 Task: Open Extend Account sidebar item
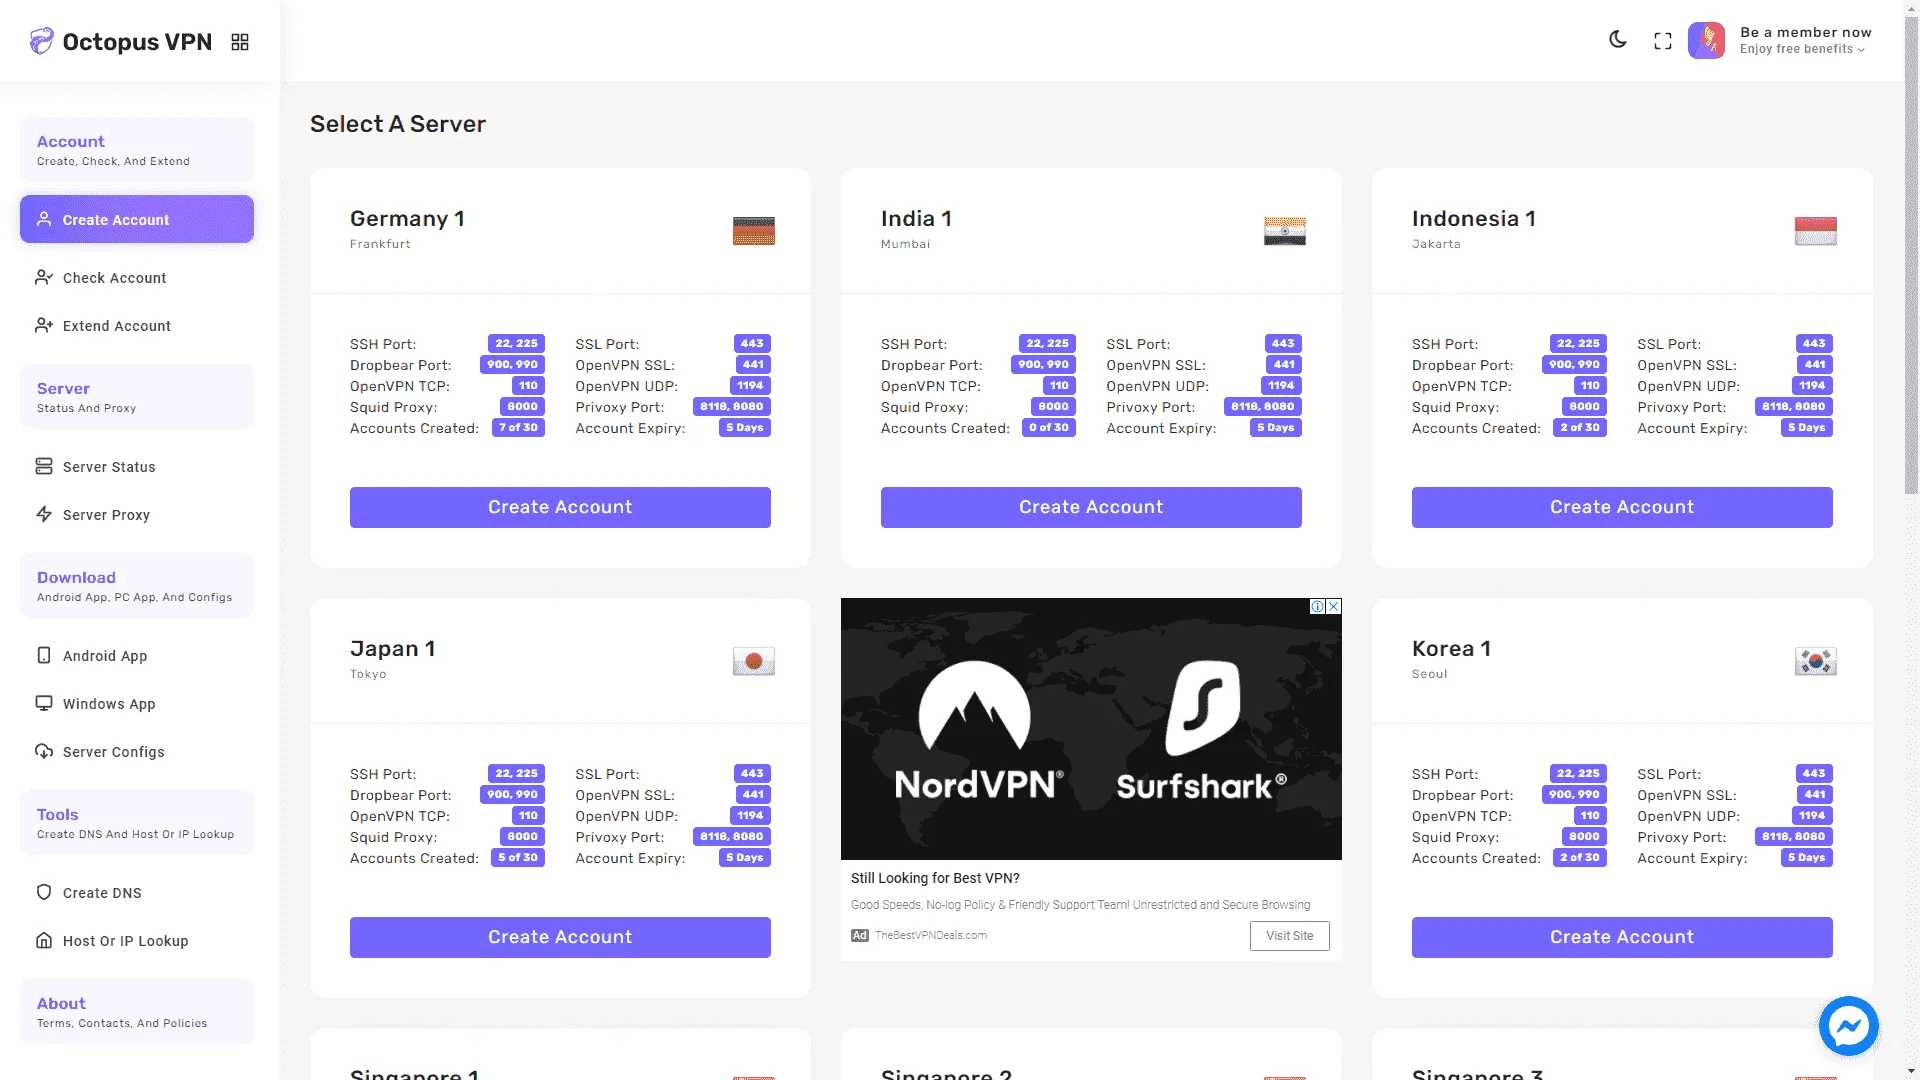point(137,326)
